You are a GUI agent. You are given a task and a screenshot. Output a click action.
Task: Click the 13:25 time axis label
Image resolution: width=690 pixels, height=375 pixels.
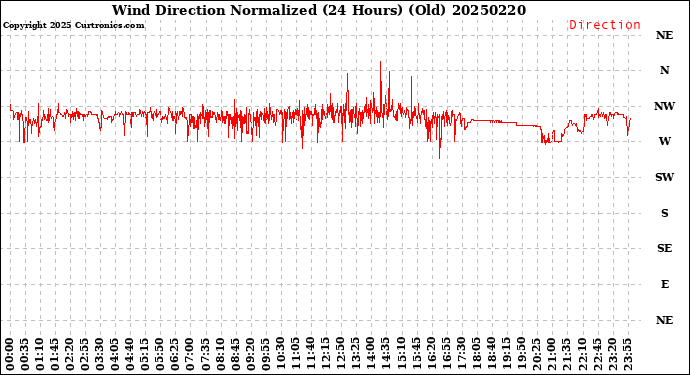(x=355, y=355)
